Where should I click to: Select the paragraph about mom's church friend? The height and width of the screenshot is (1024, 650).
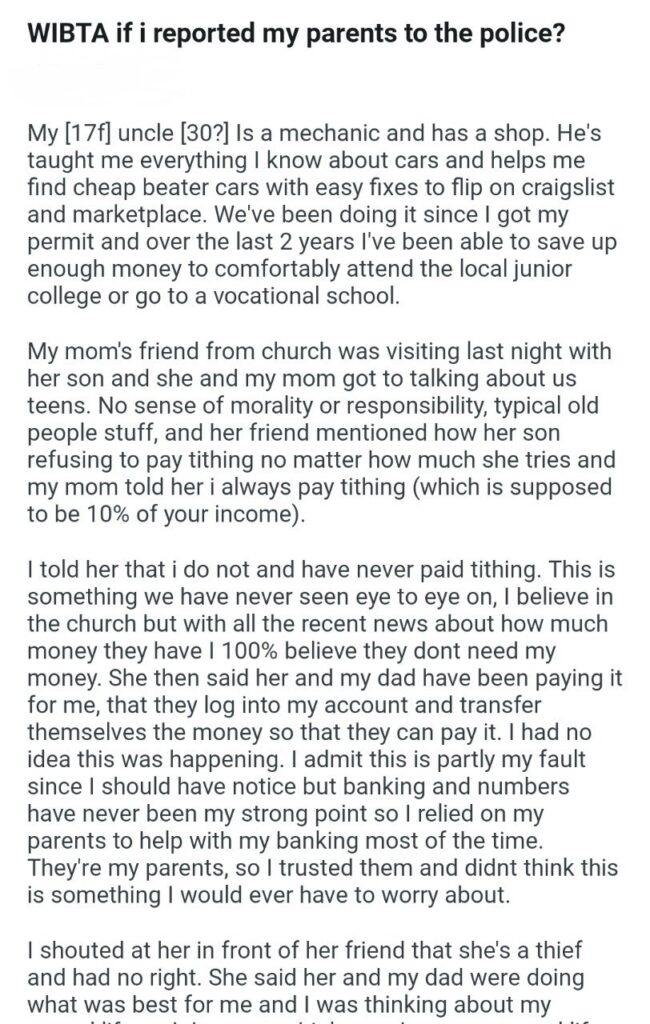pos(320,432)
